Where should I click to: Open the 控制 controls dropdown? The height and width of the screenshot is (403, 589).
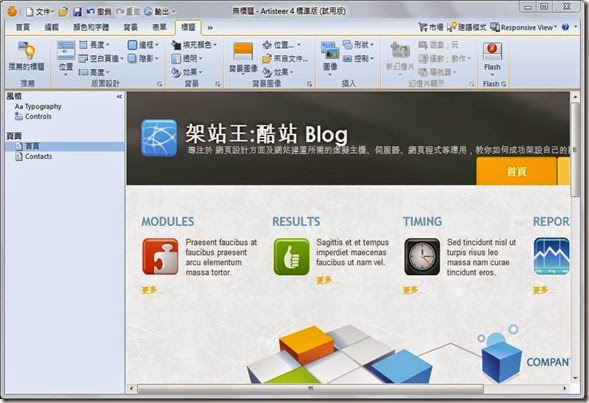[x=358, y=59]
